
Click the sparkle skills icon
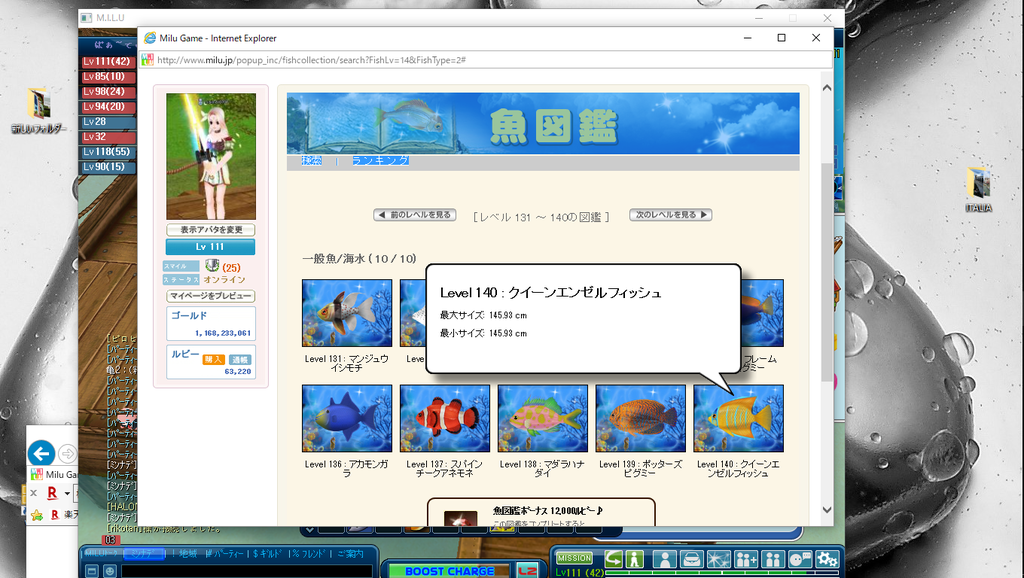click(x=718, y=559)
